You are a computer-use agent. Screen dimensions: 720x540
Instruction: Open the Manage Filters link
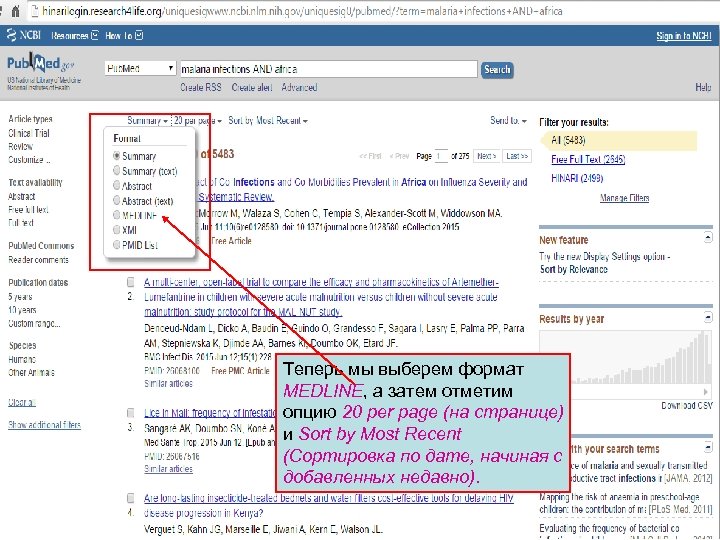[x=624, y=198]
